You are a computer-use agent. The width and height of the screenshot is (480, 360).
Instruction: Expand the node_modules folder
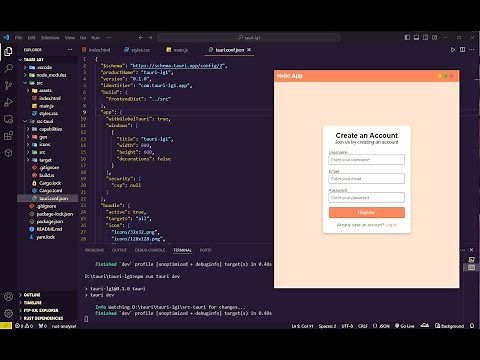(51, 75)
